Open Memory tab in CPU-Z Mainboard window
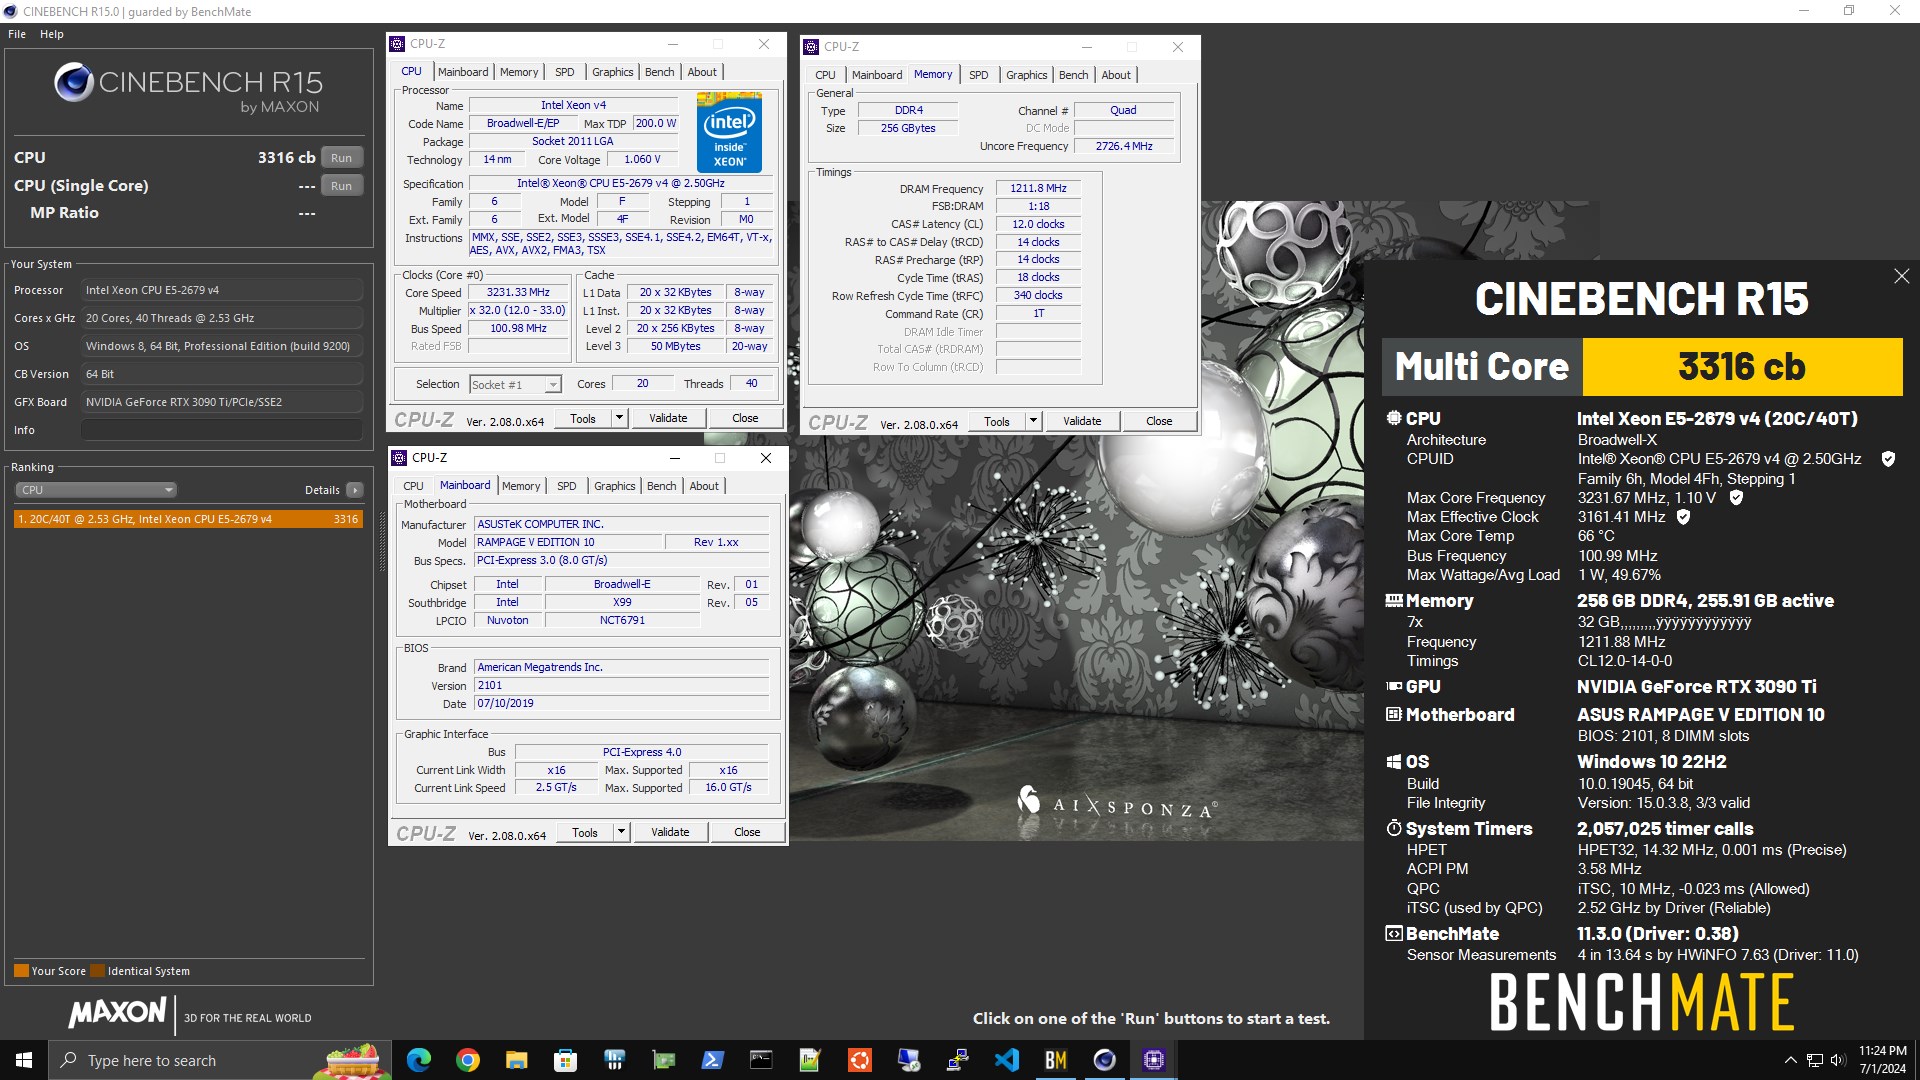 click(x=521, y=486)
